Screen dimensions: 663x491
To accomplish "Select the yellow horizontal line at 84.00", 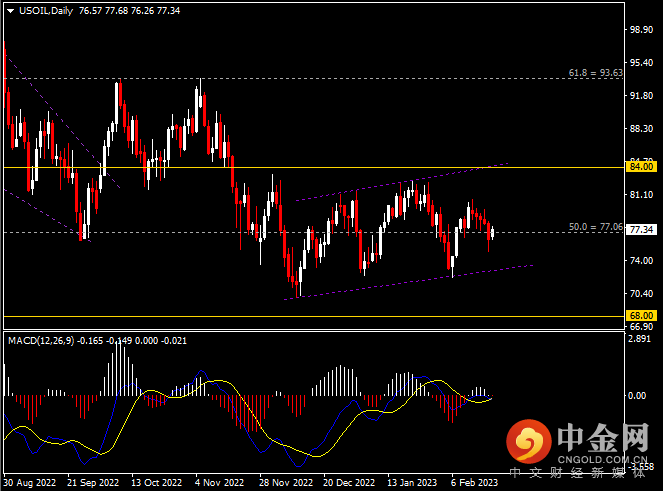I will [300, 167].
